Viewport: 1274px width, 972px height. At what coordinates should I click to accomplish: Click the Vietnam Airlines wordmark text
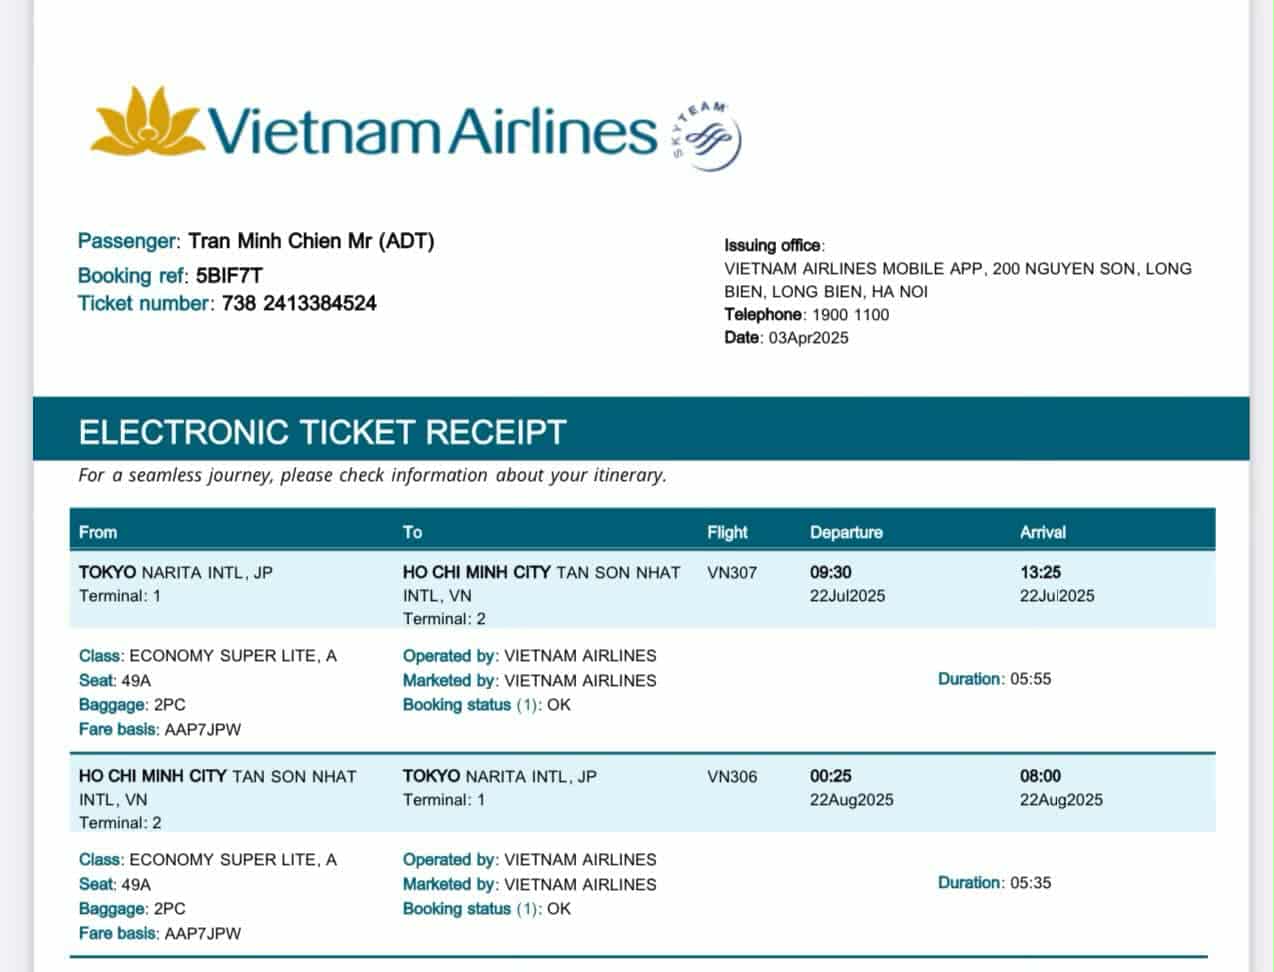[x=431, y=131]
